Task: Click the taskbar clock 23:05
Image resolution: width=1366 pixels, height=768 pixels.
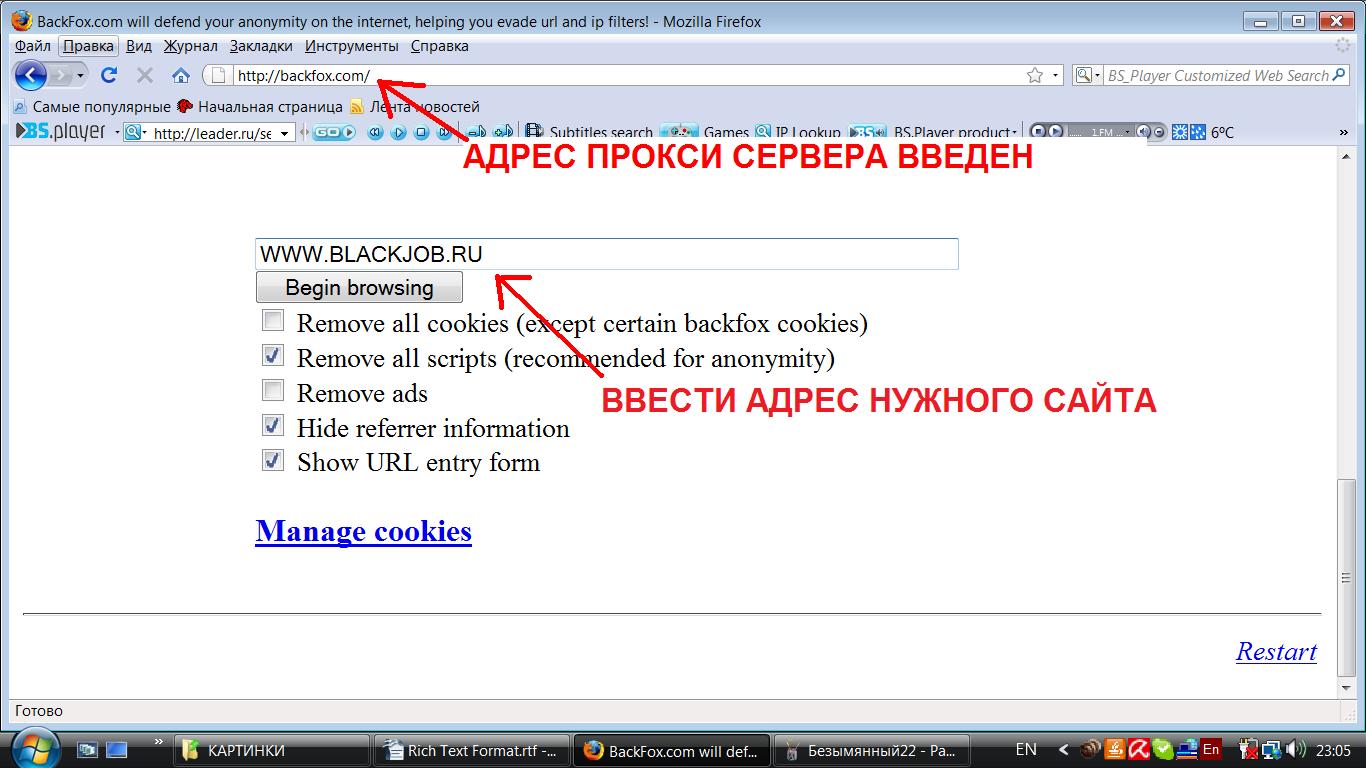Action: [1334, 750]
